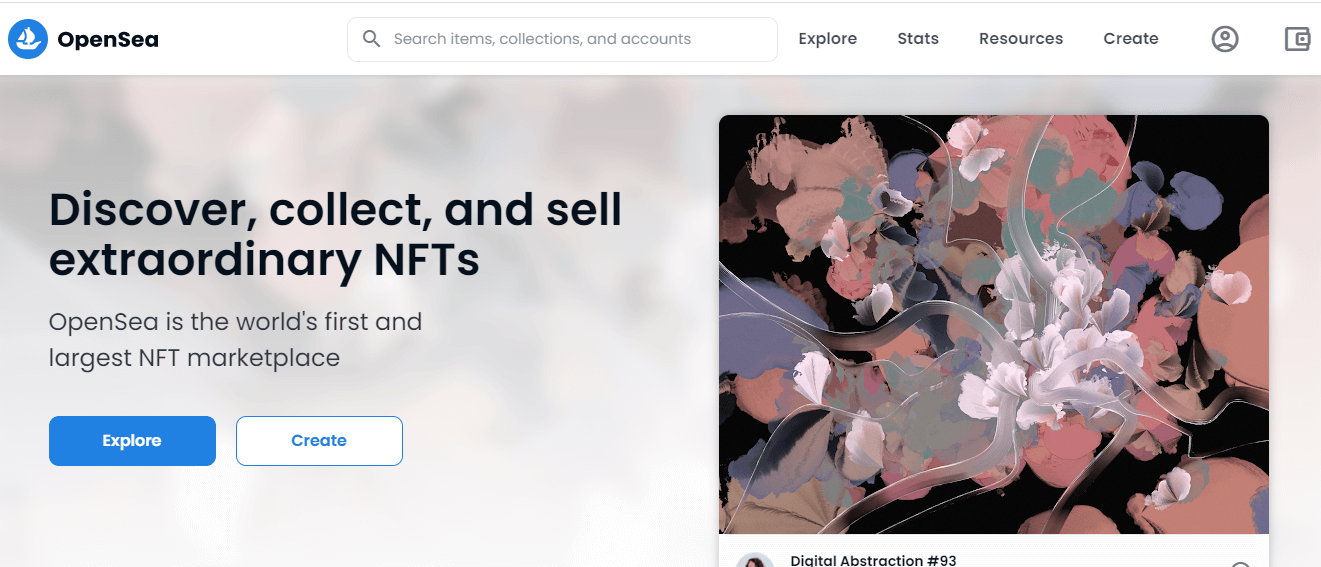Click the OpenSea brand name text
The width and height of the screenshot is (1321, 567).
[x=108, y=39]
